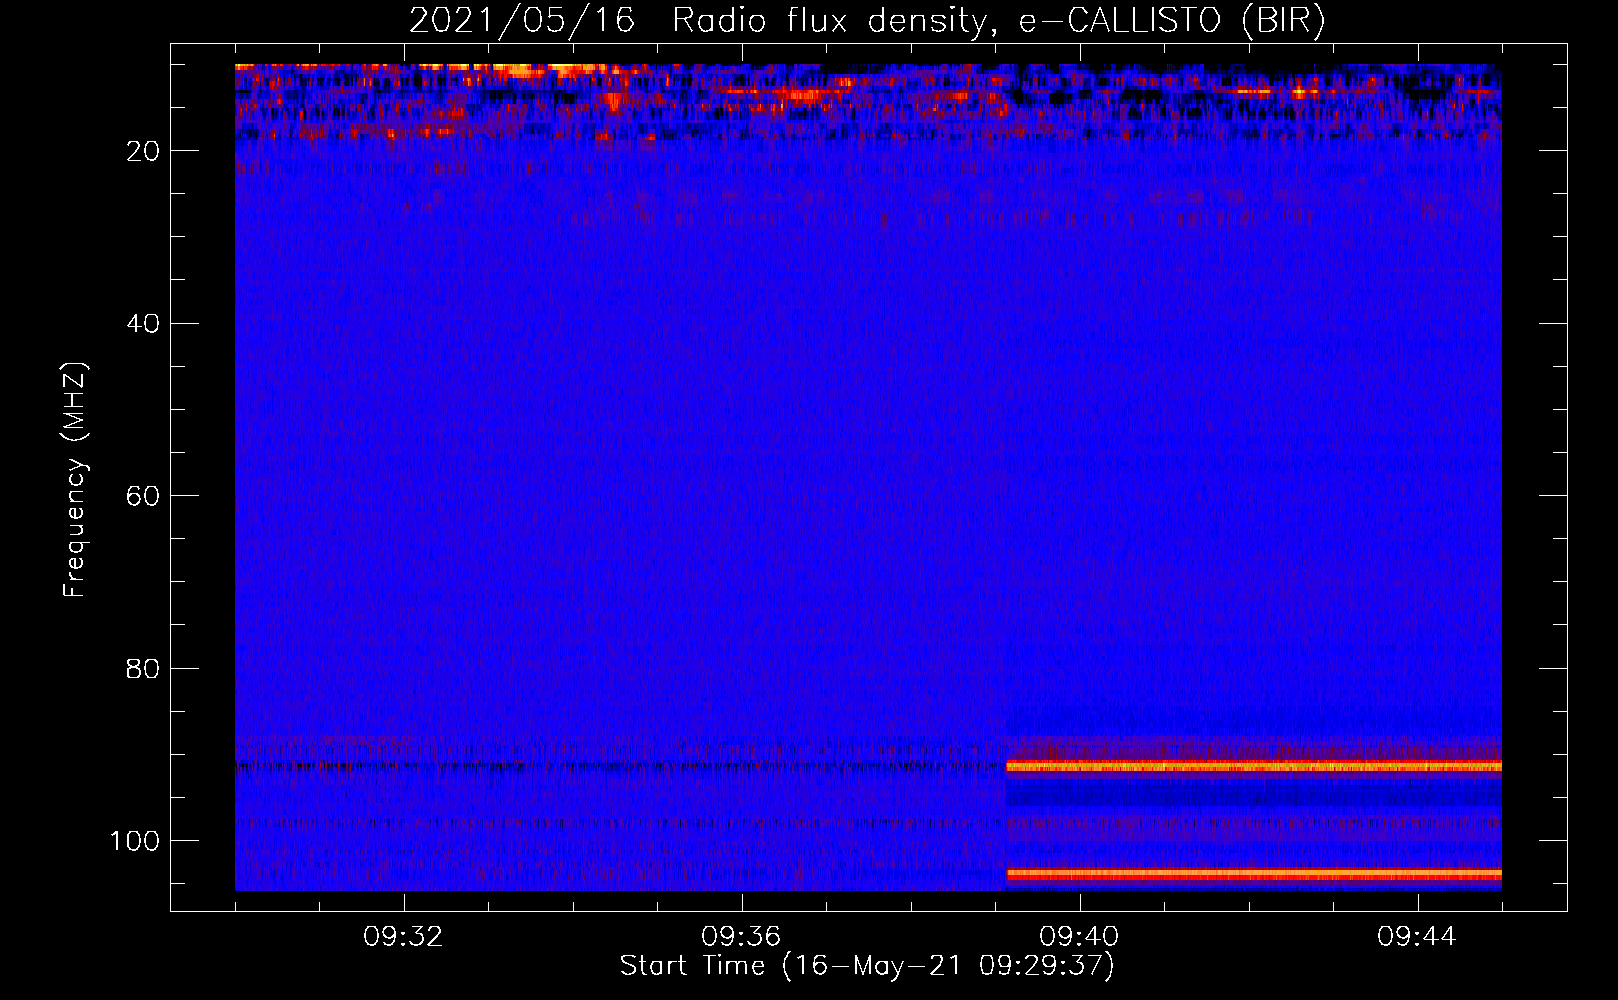The image size is (1618, 1000).
Task: Click the 09:32 time tick label
Action: pos(404,937)
